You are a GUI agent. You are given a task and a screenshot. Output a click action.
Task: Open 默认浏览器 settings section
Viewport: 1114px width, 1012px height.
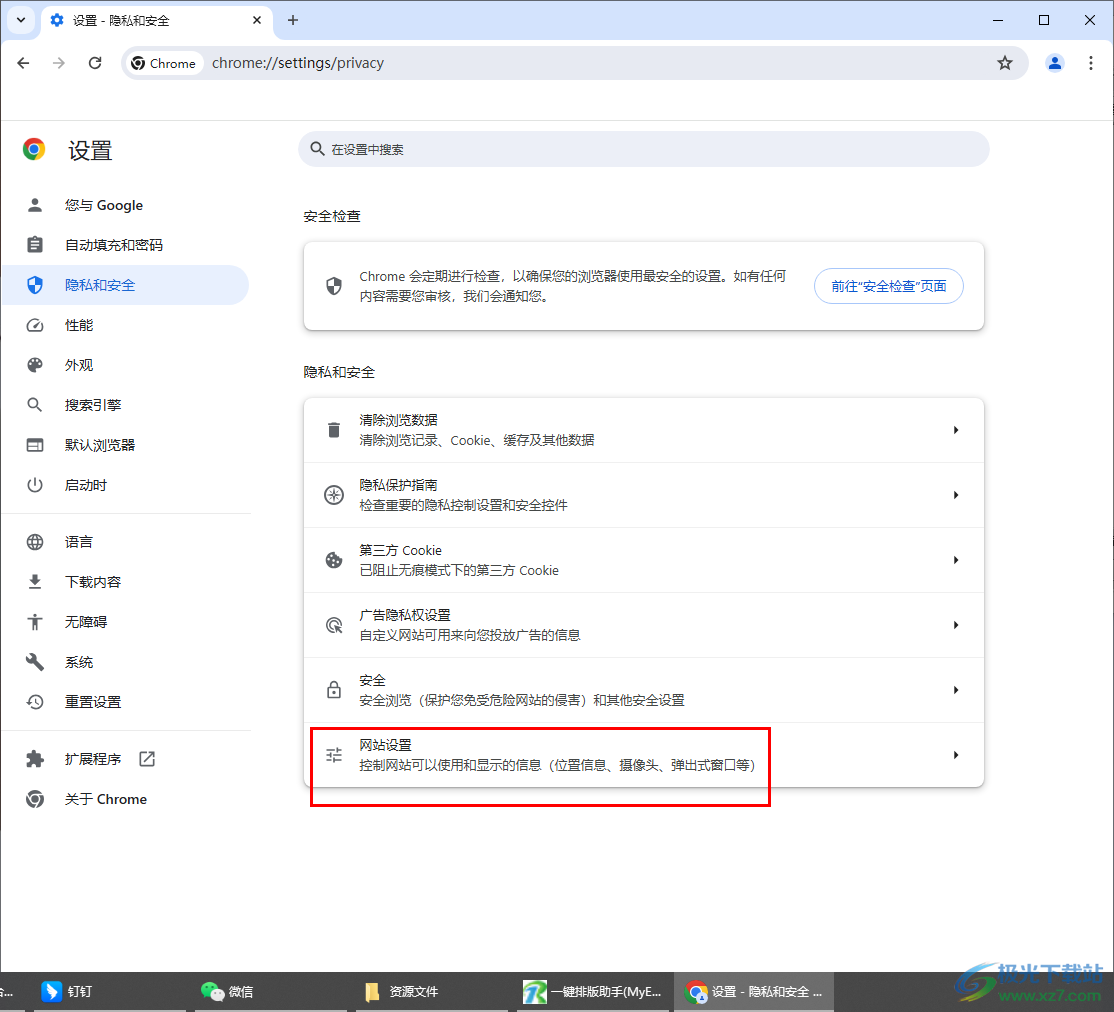click(x=125, y=445)
